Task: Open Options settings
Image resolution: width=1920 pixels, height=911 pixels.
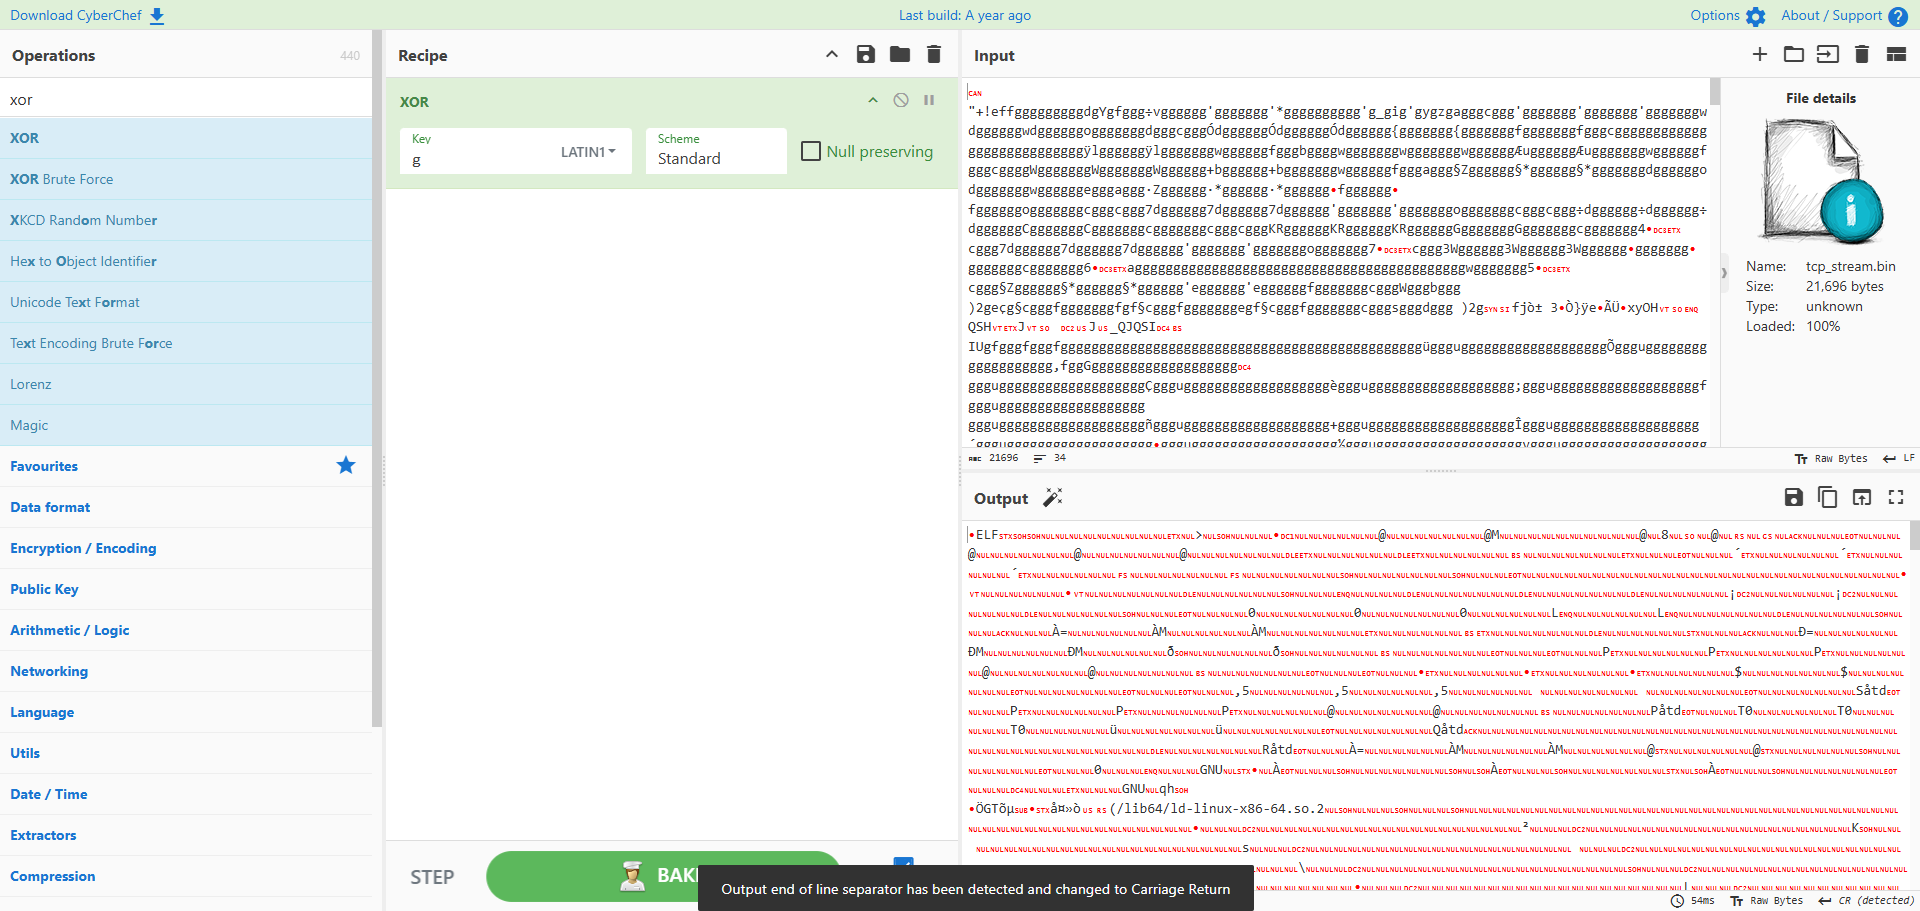Action: (1727, 15)
